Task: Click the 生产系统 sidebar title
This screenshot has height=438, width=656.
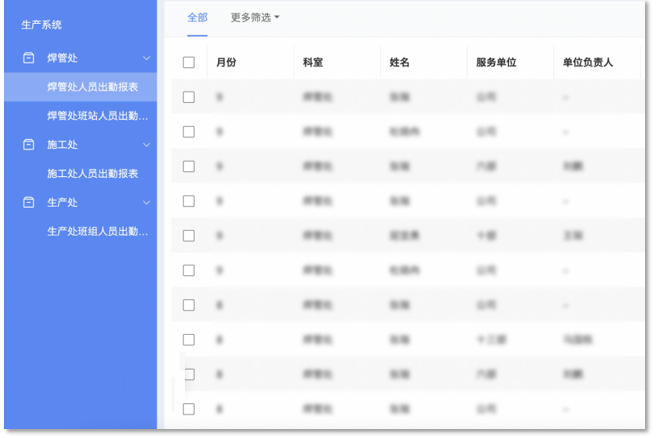Action: (x=41, y=25)
